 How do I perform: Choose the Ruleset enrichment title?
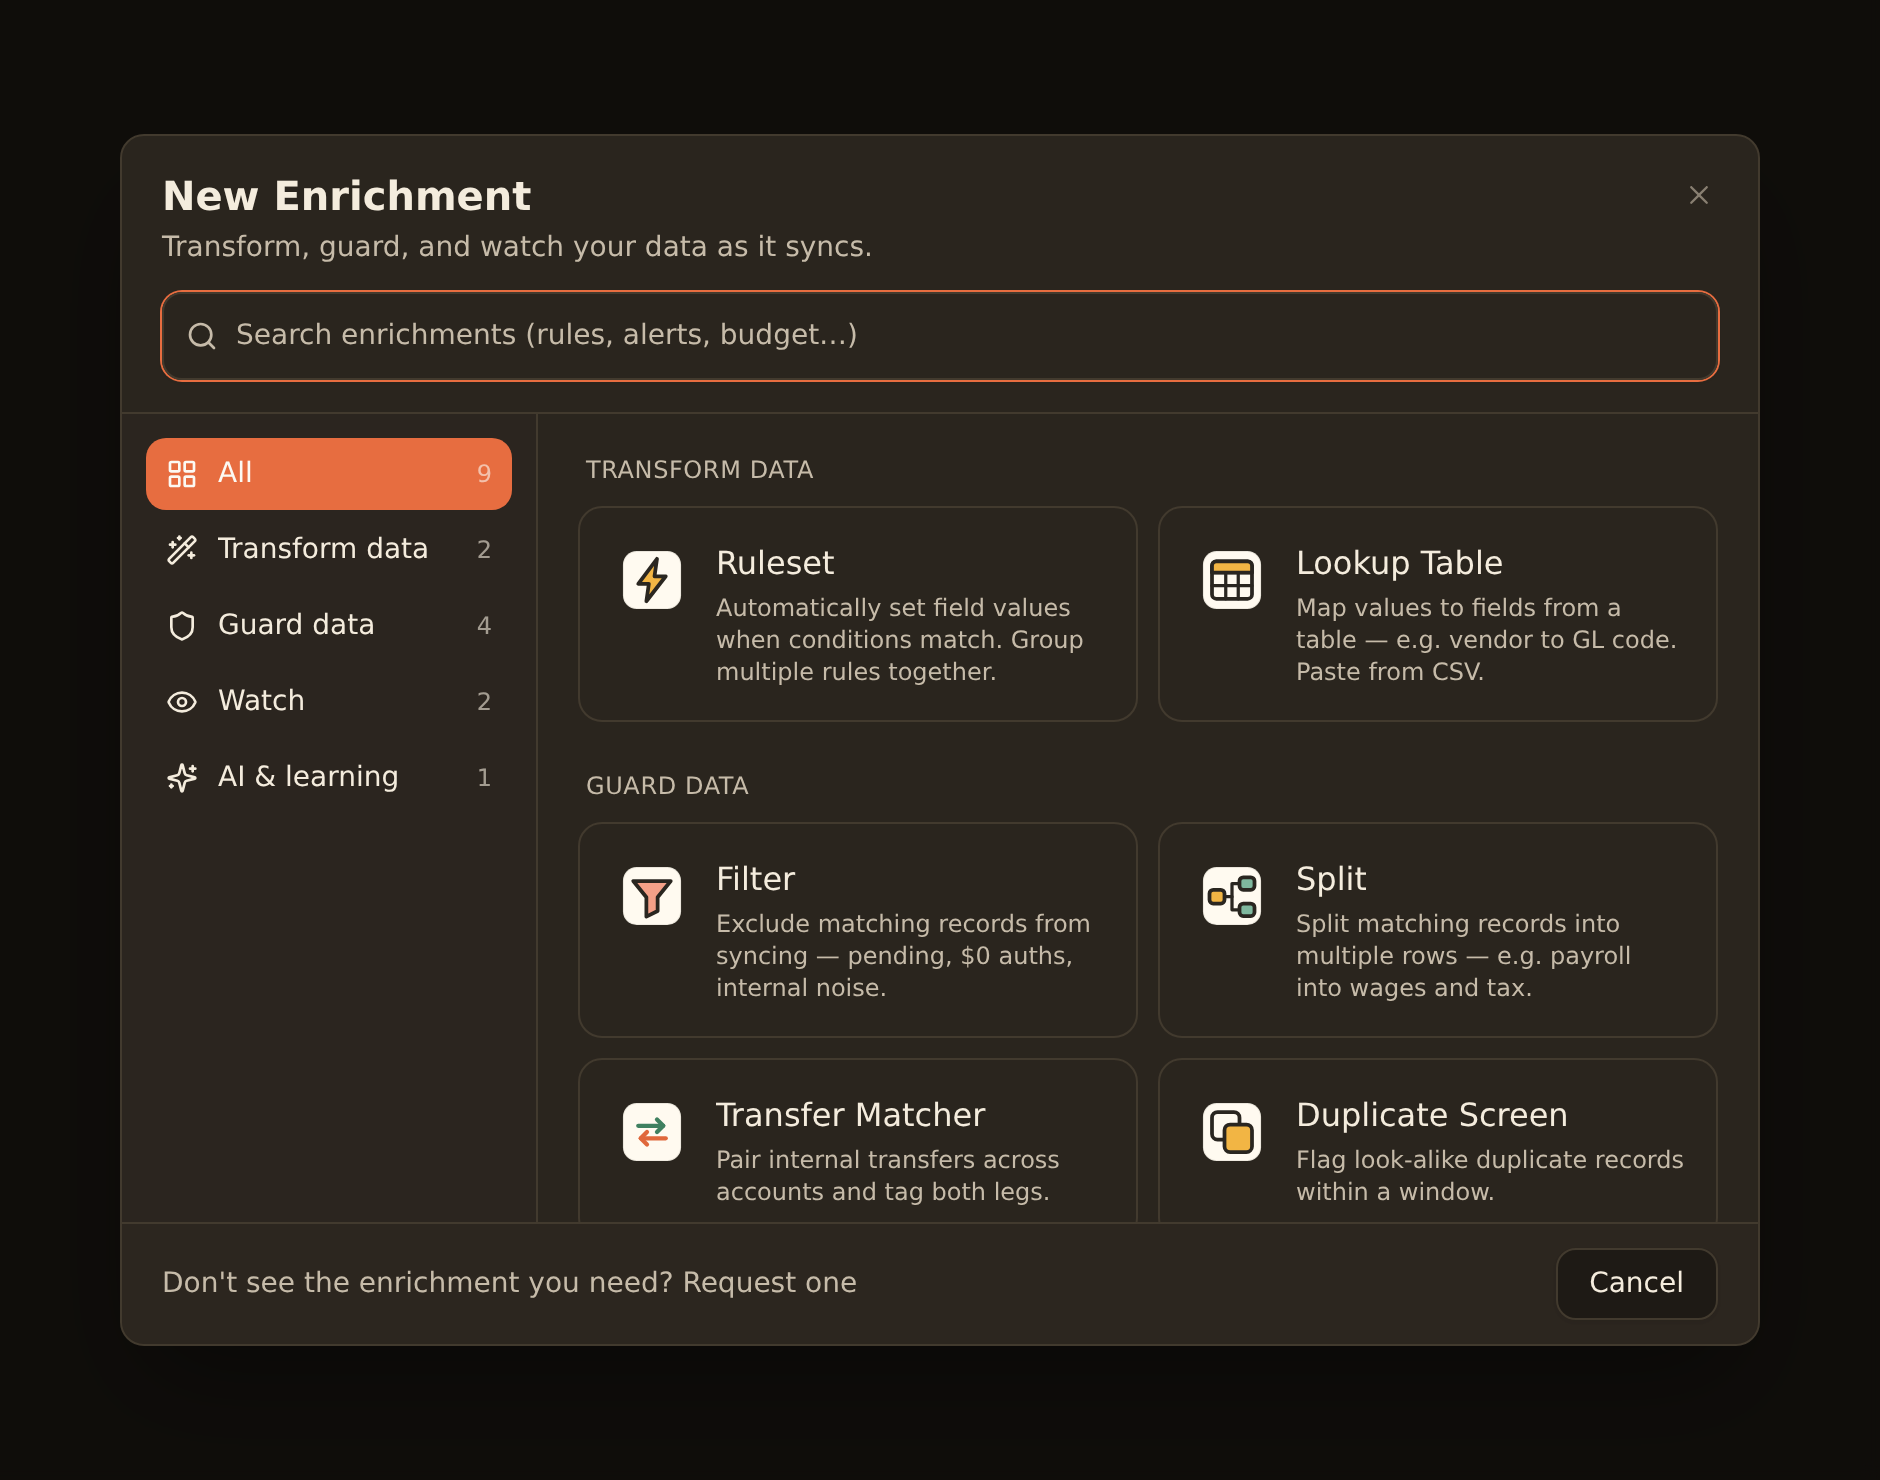pos(775,563)
